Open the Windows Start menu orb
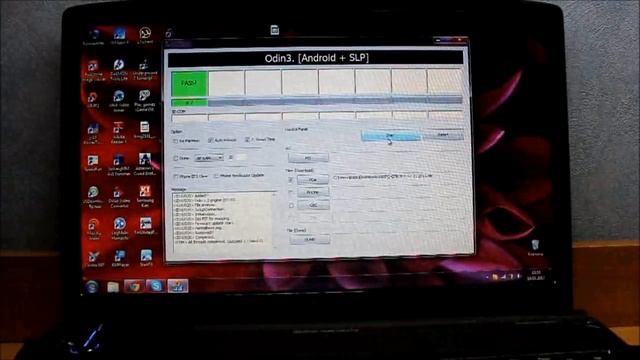This screenshot has width=640, height=360. pos(92,287)
